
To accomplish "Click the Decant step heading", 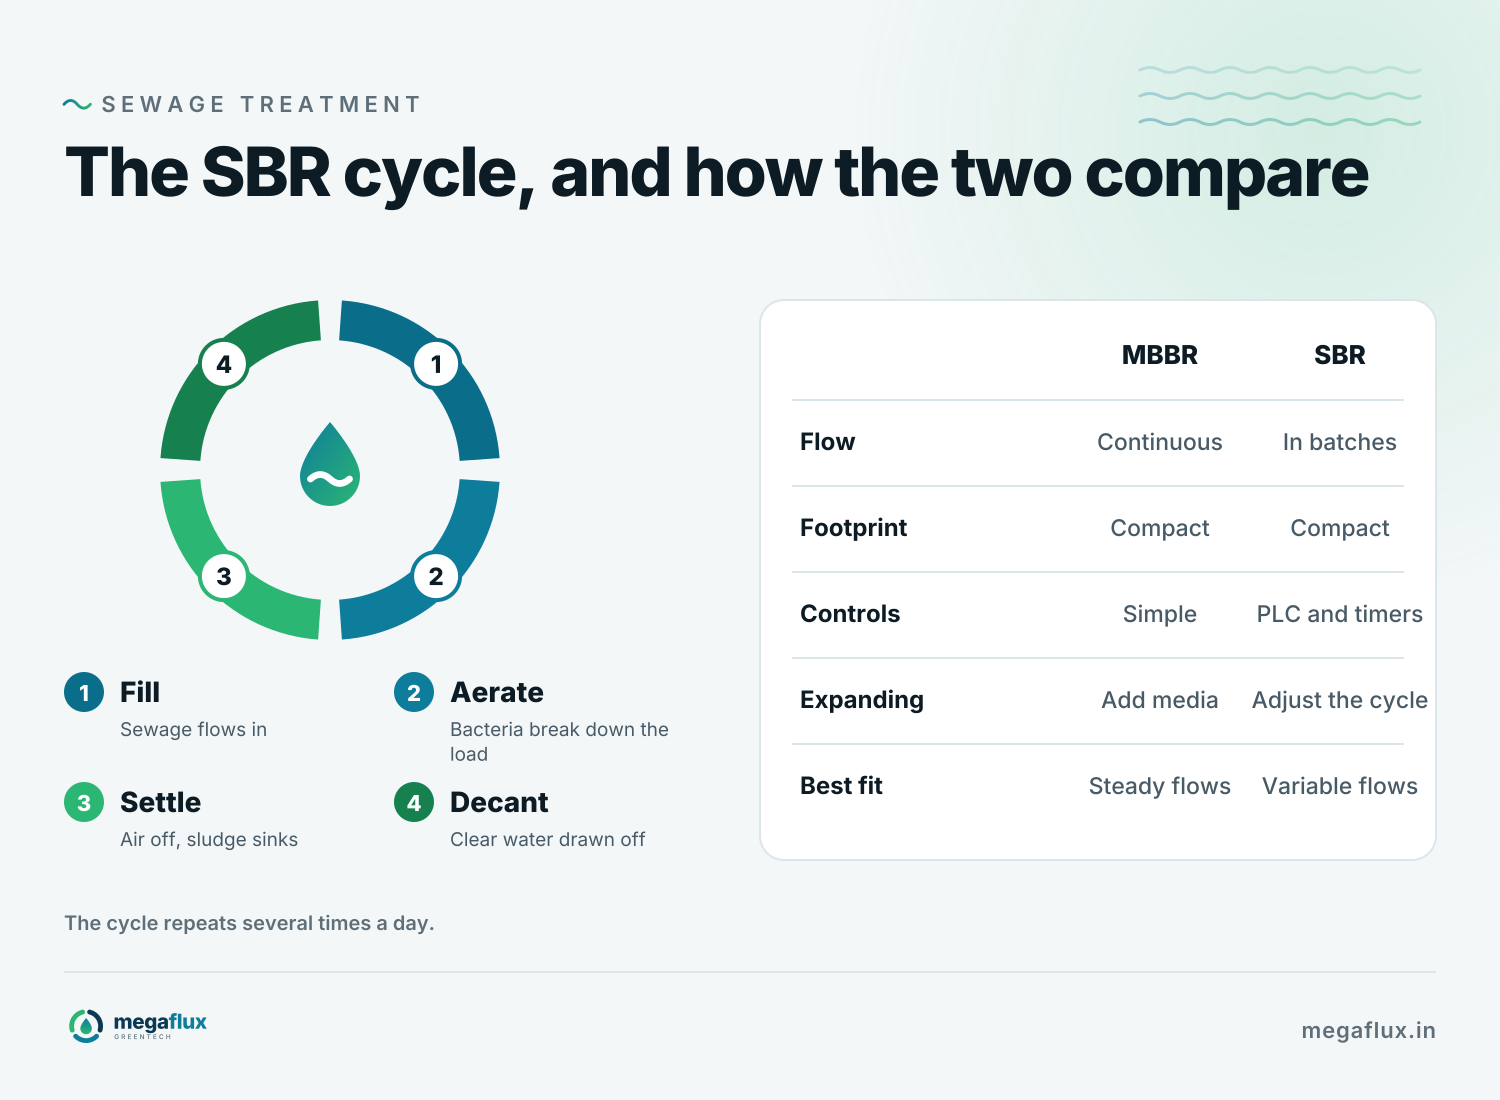I will click(x=499, y=802).
